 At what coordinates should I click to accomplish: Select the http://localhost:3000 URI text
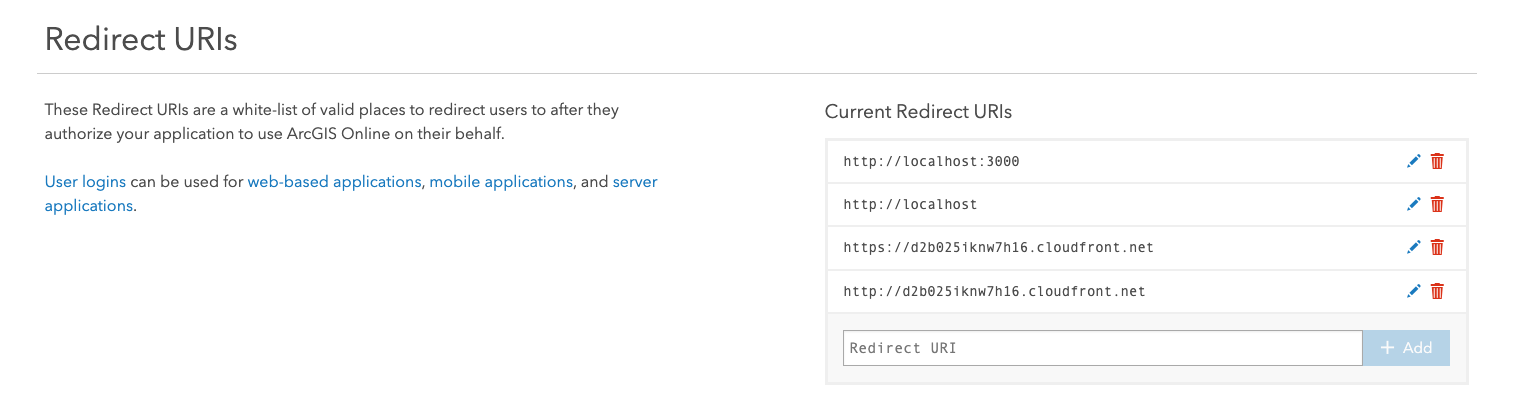point(931,161)
